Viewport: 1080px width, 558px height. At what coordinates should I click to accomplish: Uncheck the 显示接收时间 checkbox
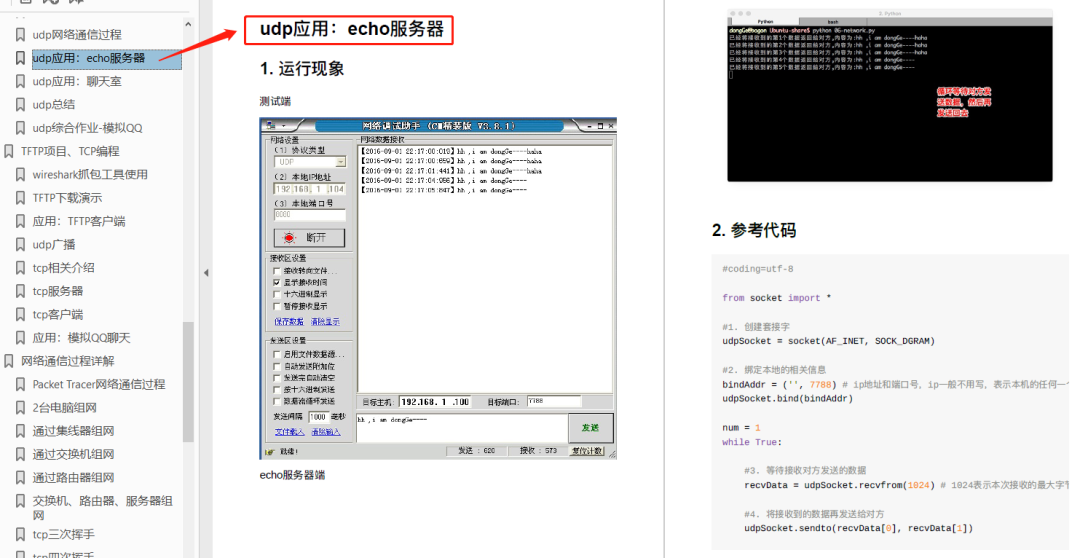click(277, 283)
